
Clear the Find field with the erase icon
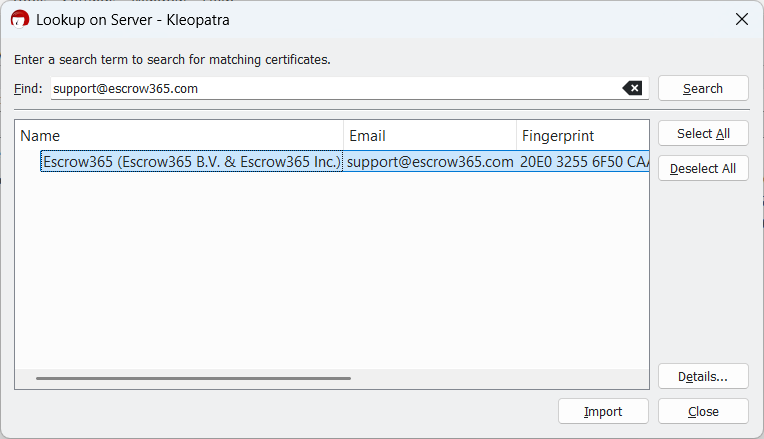632,88
